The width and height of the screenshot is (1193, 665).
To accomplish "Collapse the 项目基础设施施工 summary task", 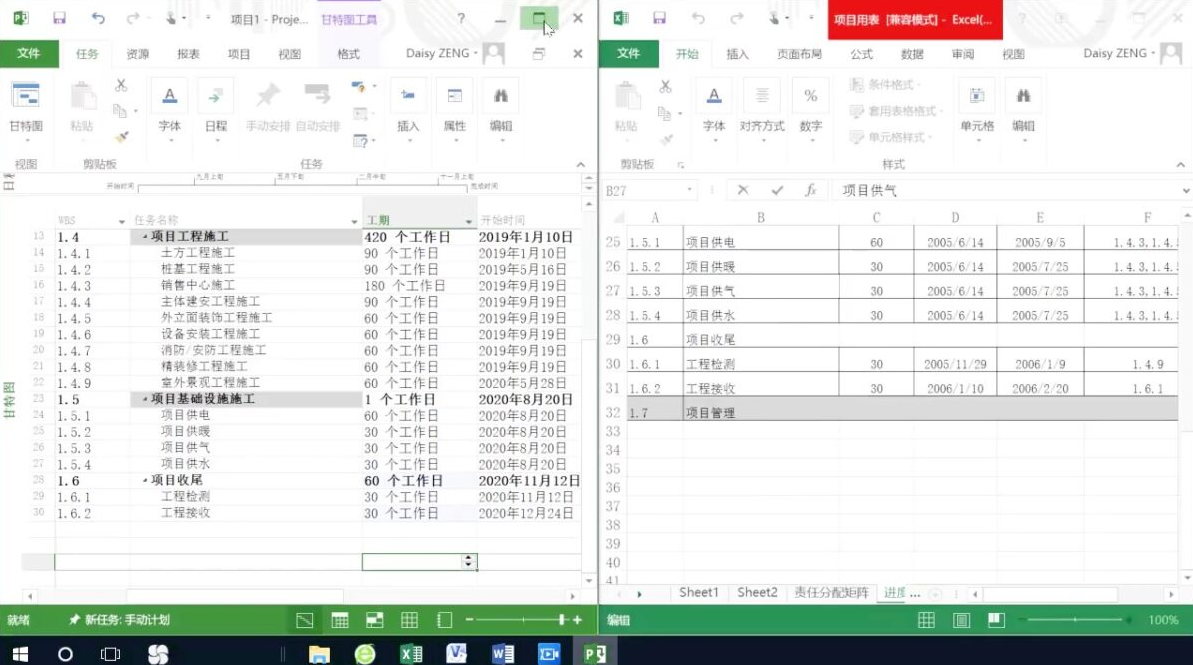I will coord(145,399).
